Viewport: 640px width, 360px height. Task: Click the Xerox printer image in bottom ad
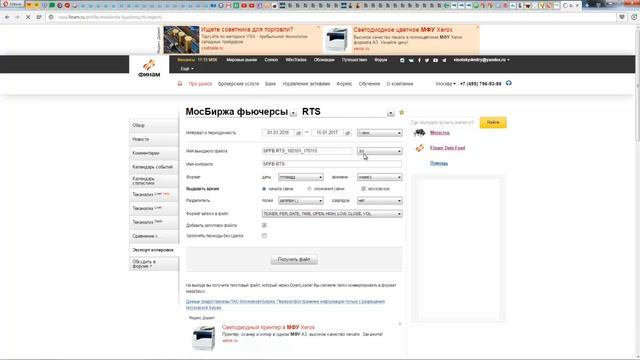coord(204,338)
